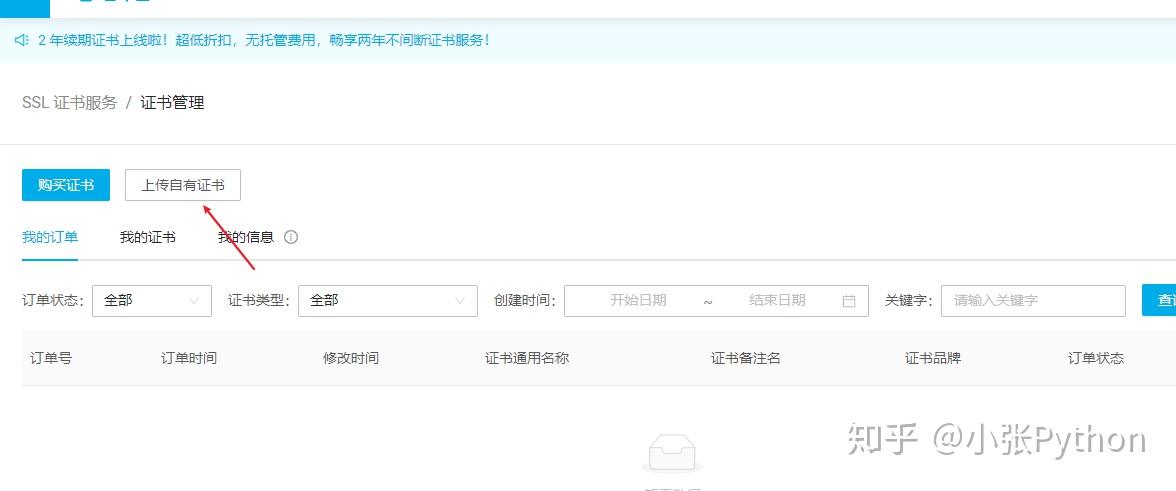Click the 订单时间 column header
The width and height of the screenshot is (1176, 491).
[189, 358]
